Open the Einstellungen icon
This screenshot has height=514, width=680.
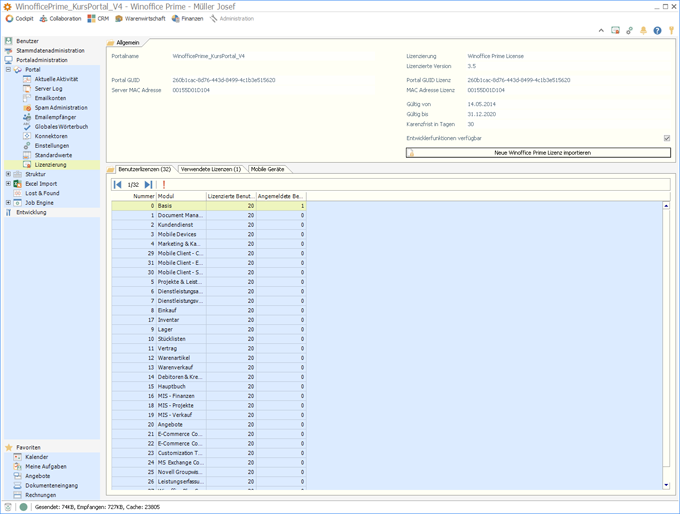point(27,146)
